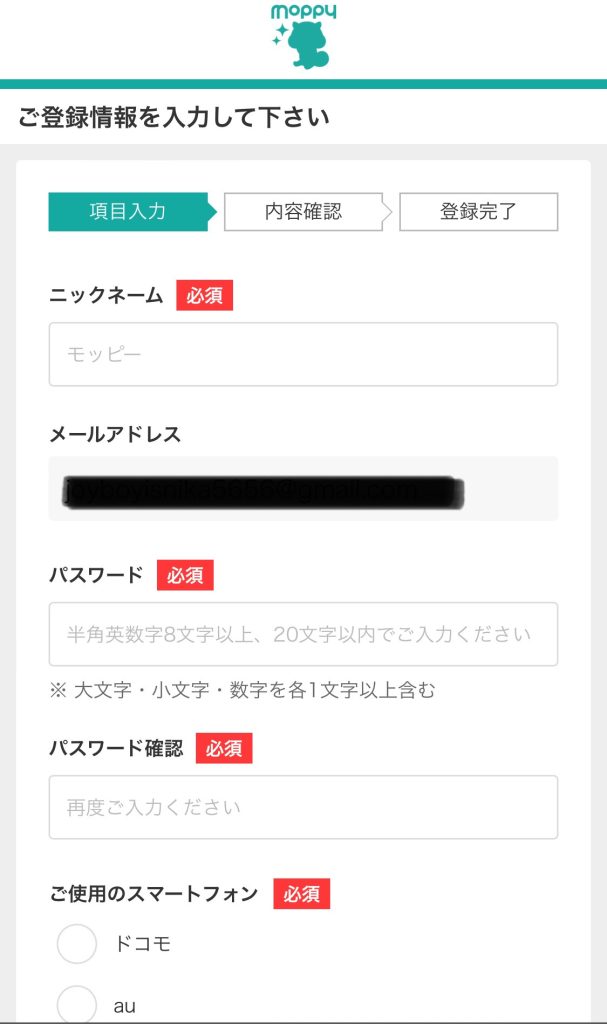The image size is (607, 1024).
Task: Focus the ニックネーム input field
Action: (x=303, y=354)
